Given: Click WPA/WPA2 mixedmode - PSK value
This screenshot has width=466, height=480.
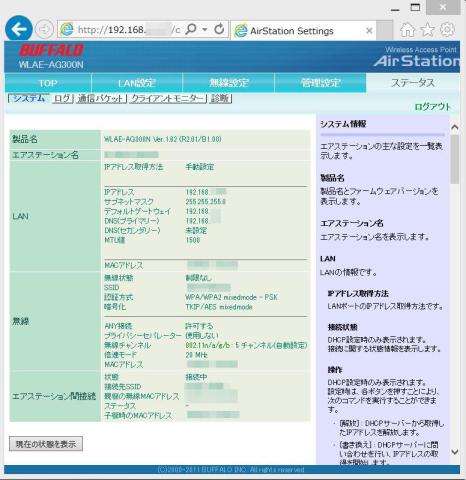Looking at the screenshot, I should (x=231, y=297).
